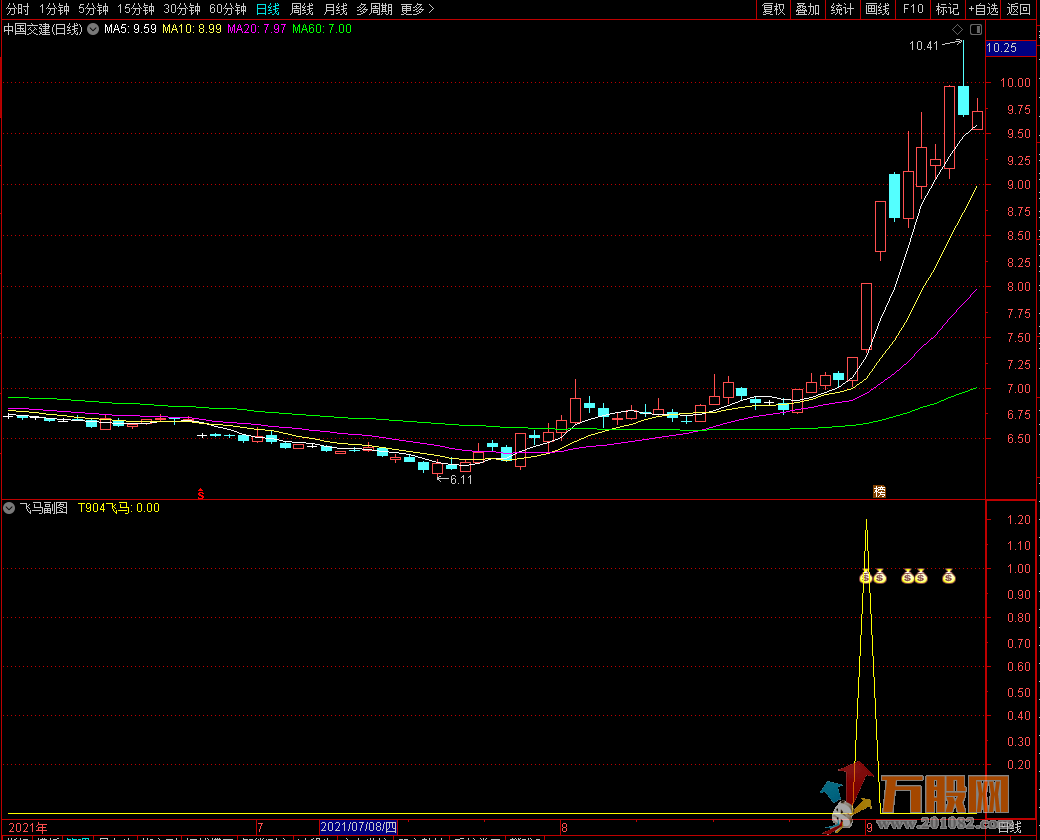Select the 日线 daily chart tab
1040x840 pixels.
pyautogui.click(x=268, y=9)
